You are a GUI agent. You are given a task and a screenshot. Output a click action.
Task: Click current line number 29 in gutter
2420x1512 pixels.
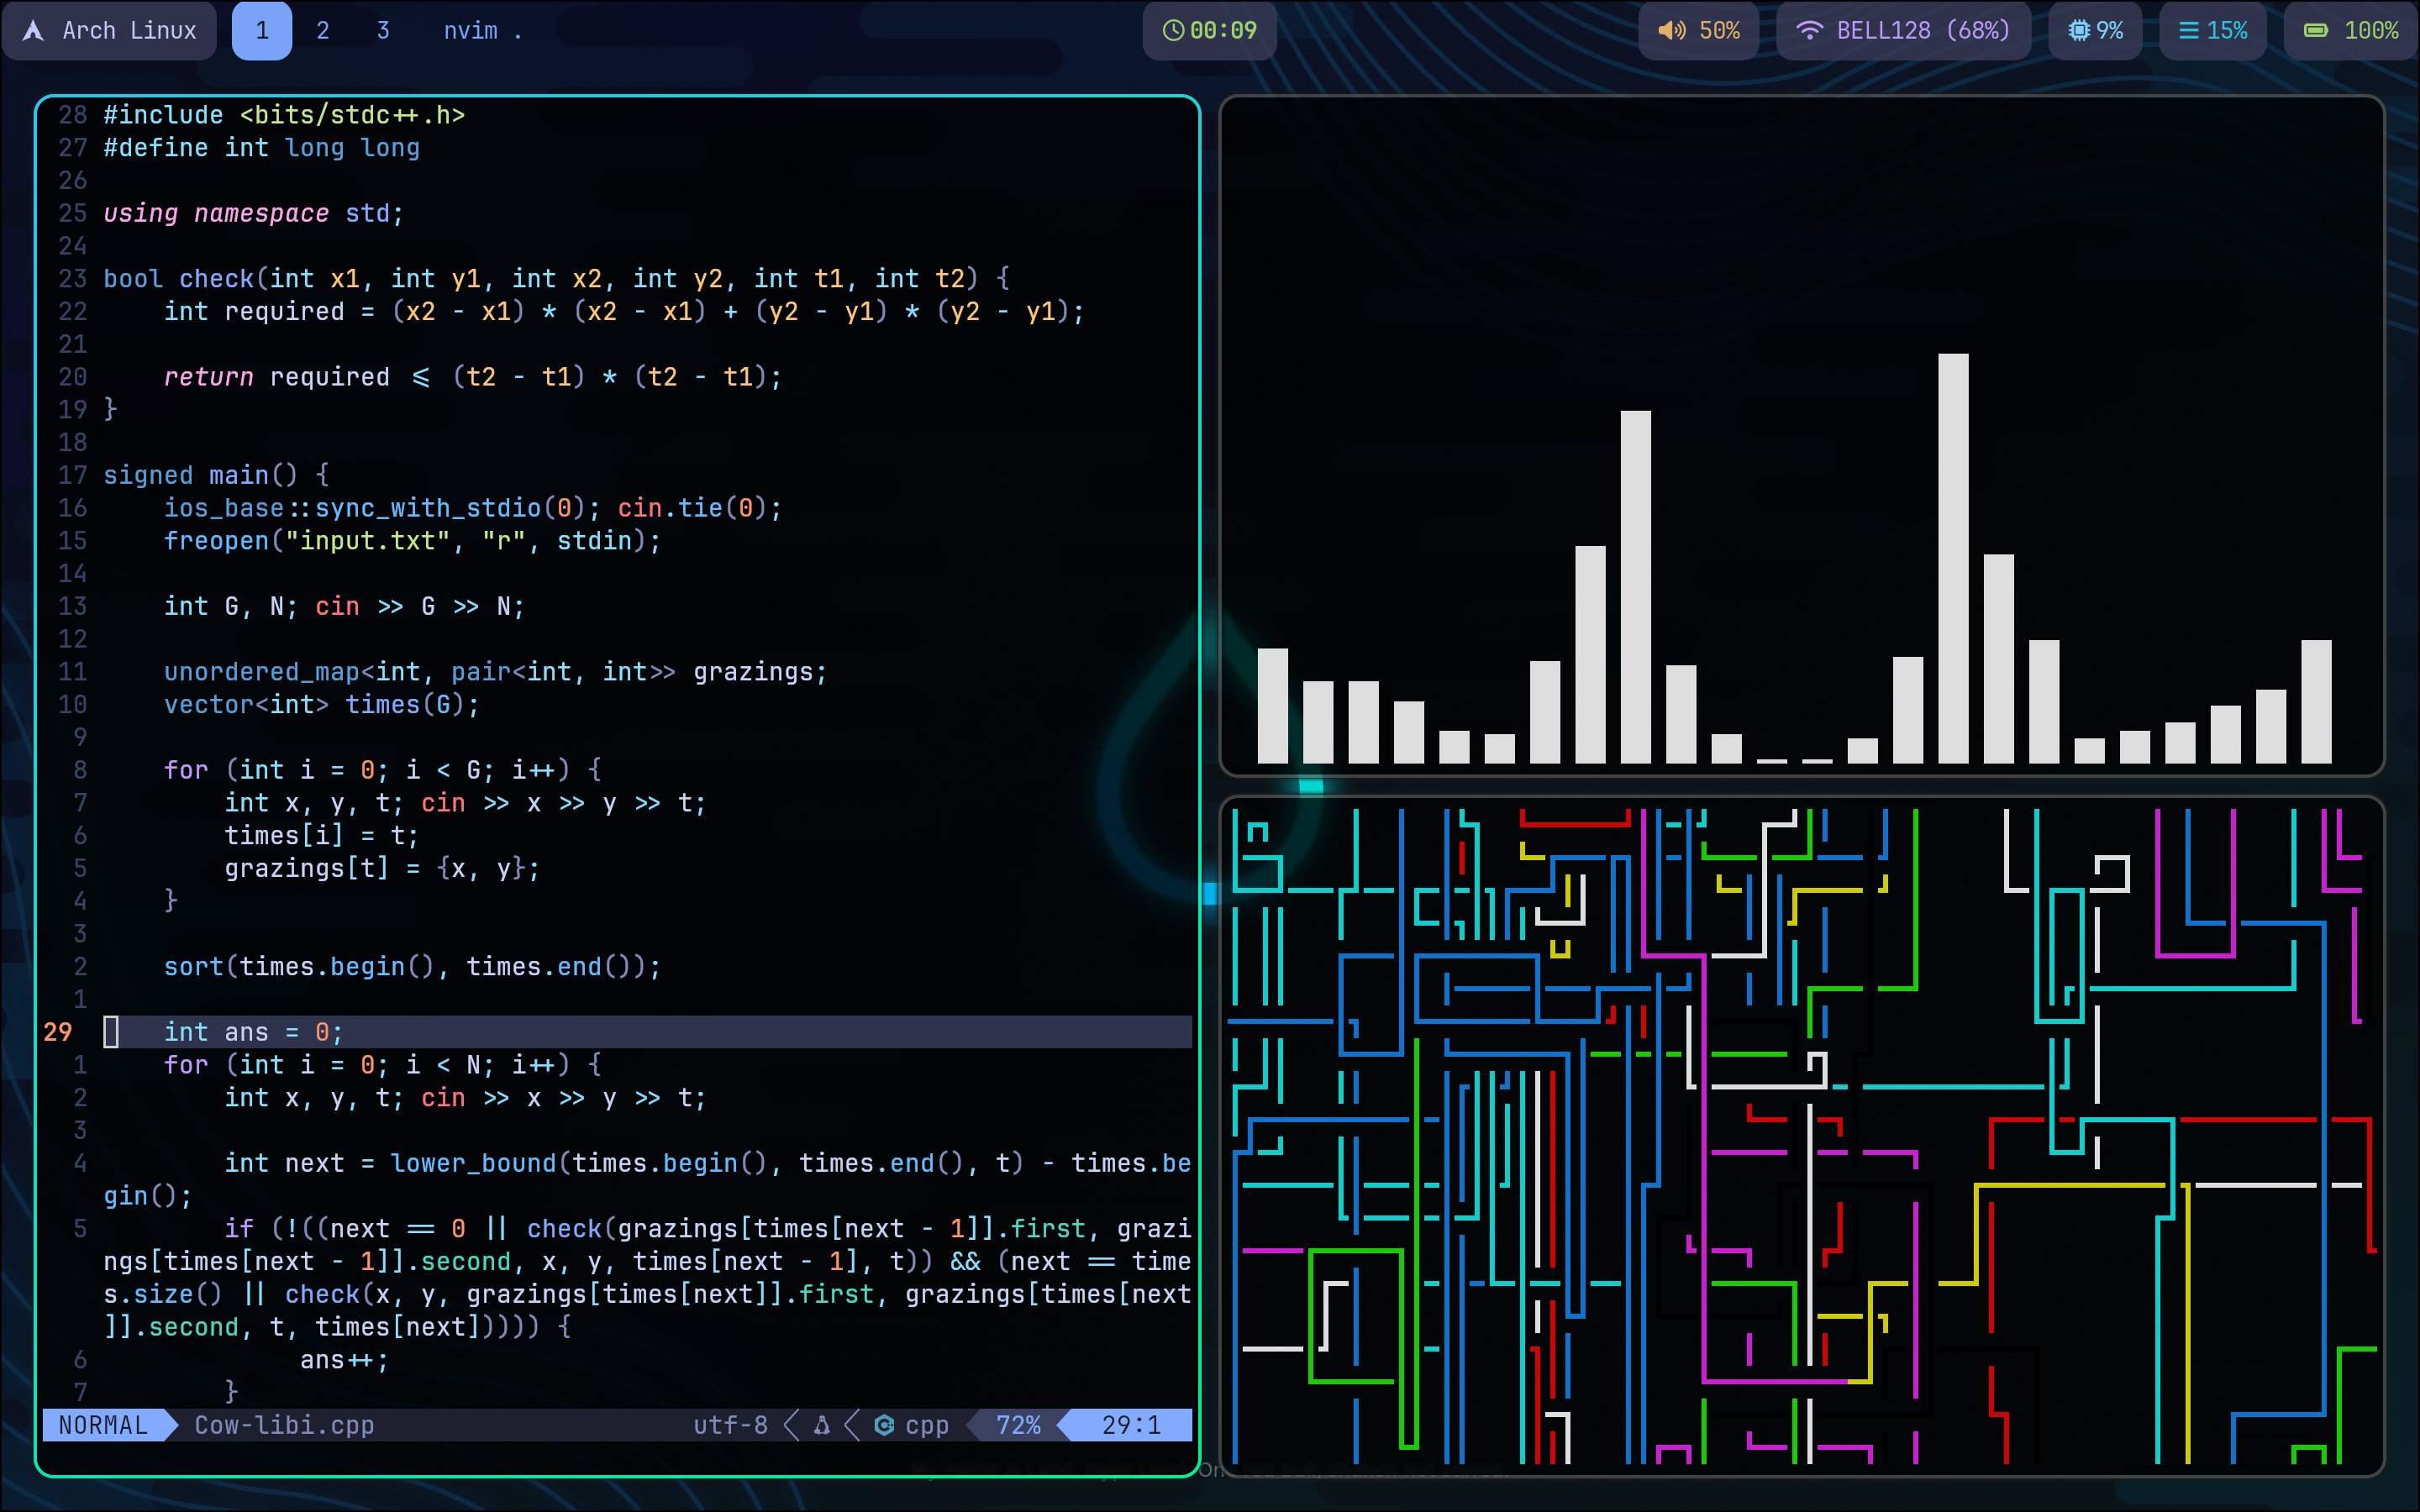[x=58, y=1032]
